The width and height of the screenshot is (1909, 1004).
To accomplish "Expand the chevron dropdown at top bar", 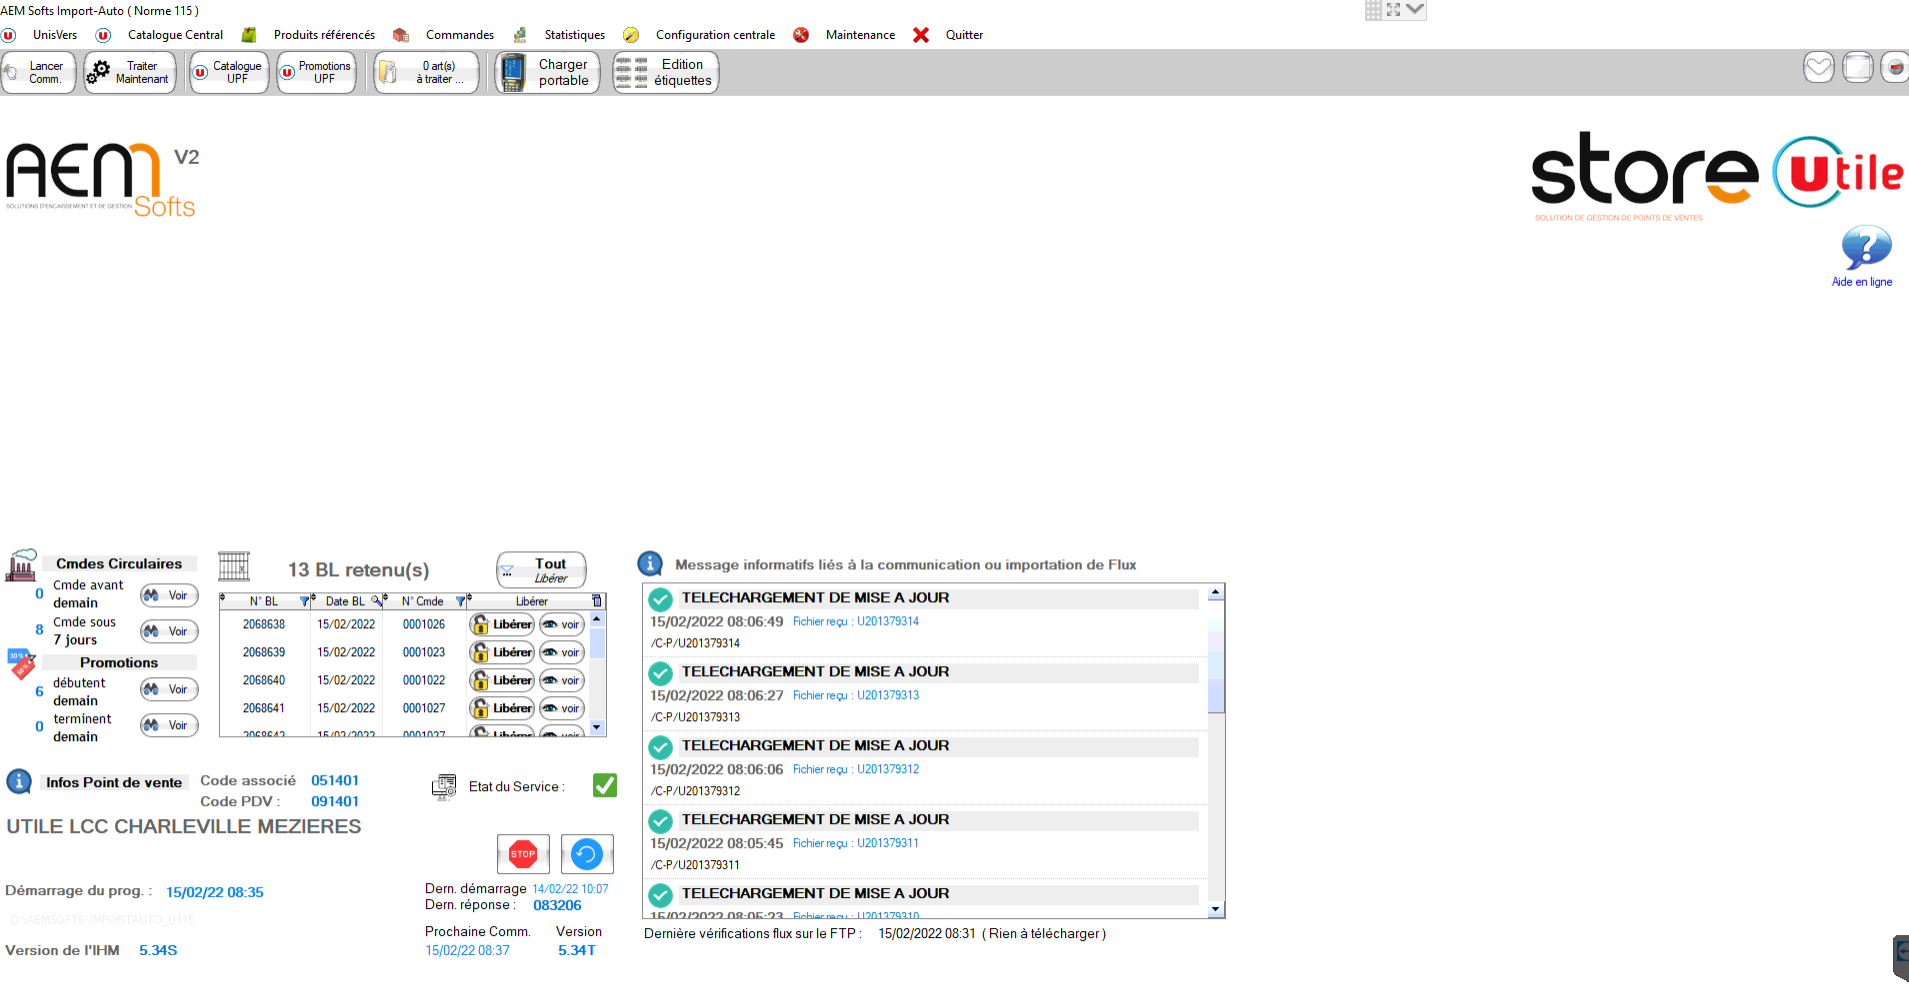I will click(1415, 9).
